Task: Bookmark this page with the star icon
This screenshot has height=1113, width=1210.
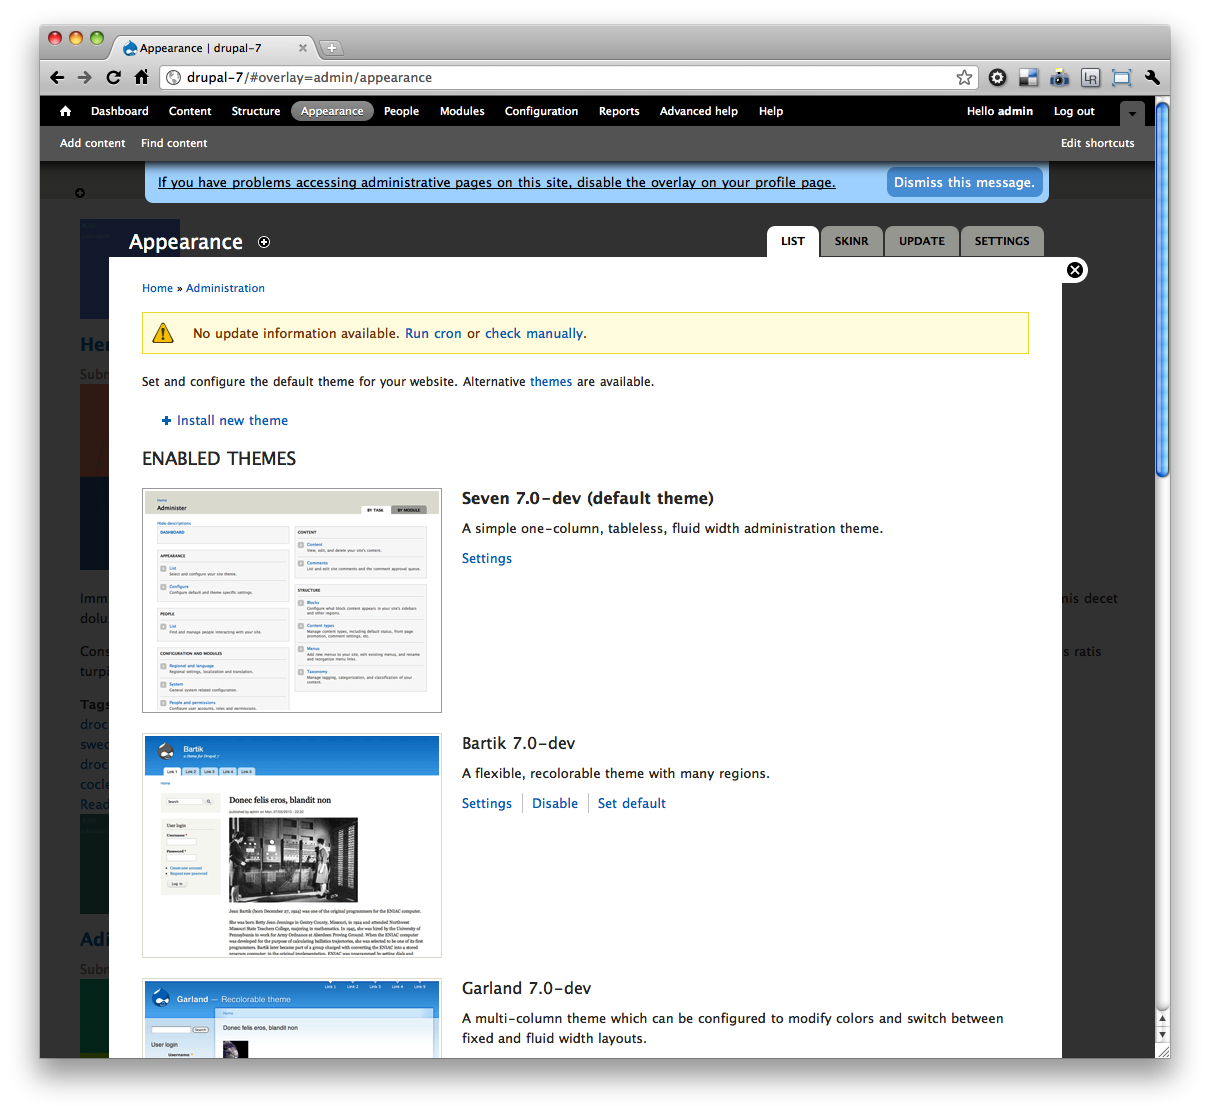Action: tap(963, 77)
